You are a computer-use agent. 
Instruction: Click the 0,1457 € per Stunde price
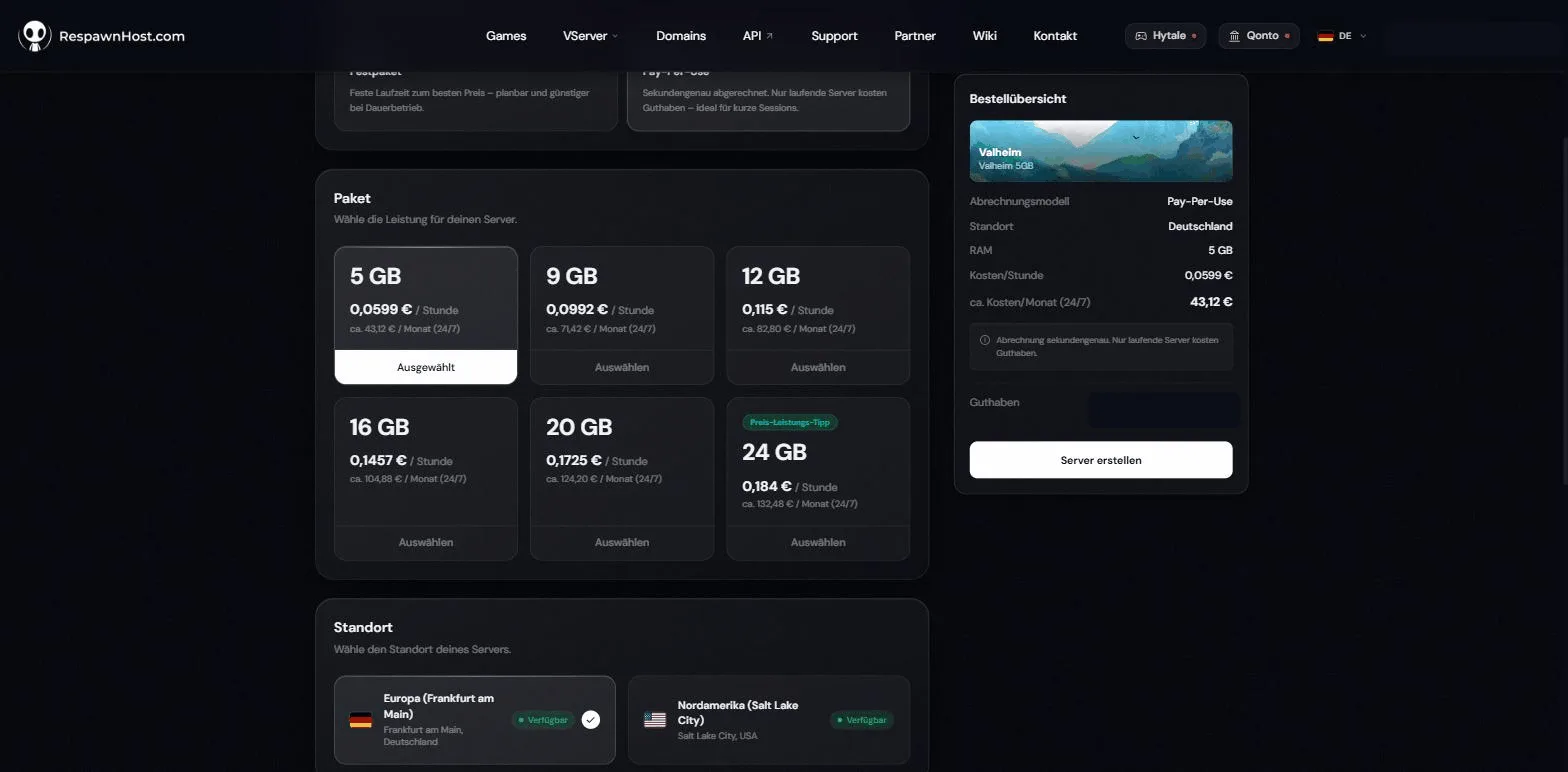(x=401, y=460)
